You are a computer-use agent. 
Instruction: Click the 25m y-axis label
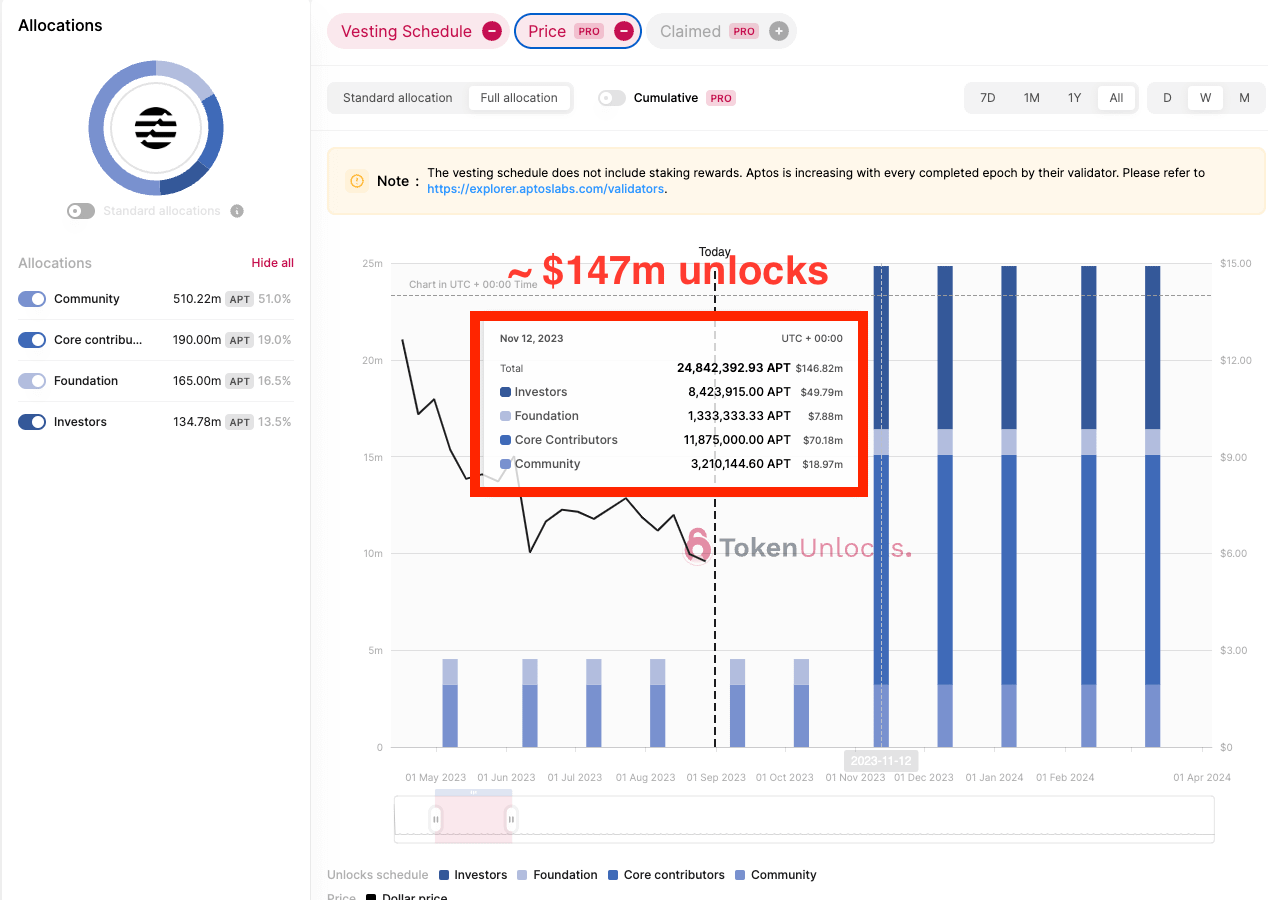pos(372,263)
